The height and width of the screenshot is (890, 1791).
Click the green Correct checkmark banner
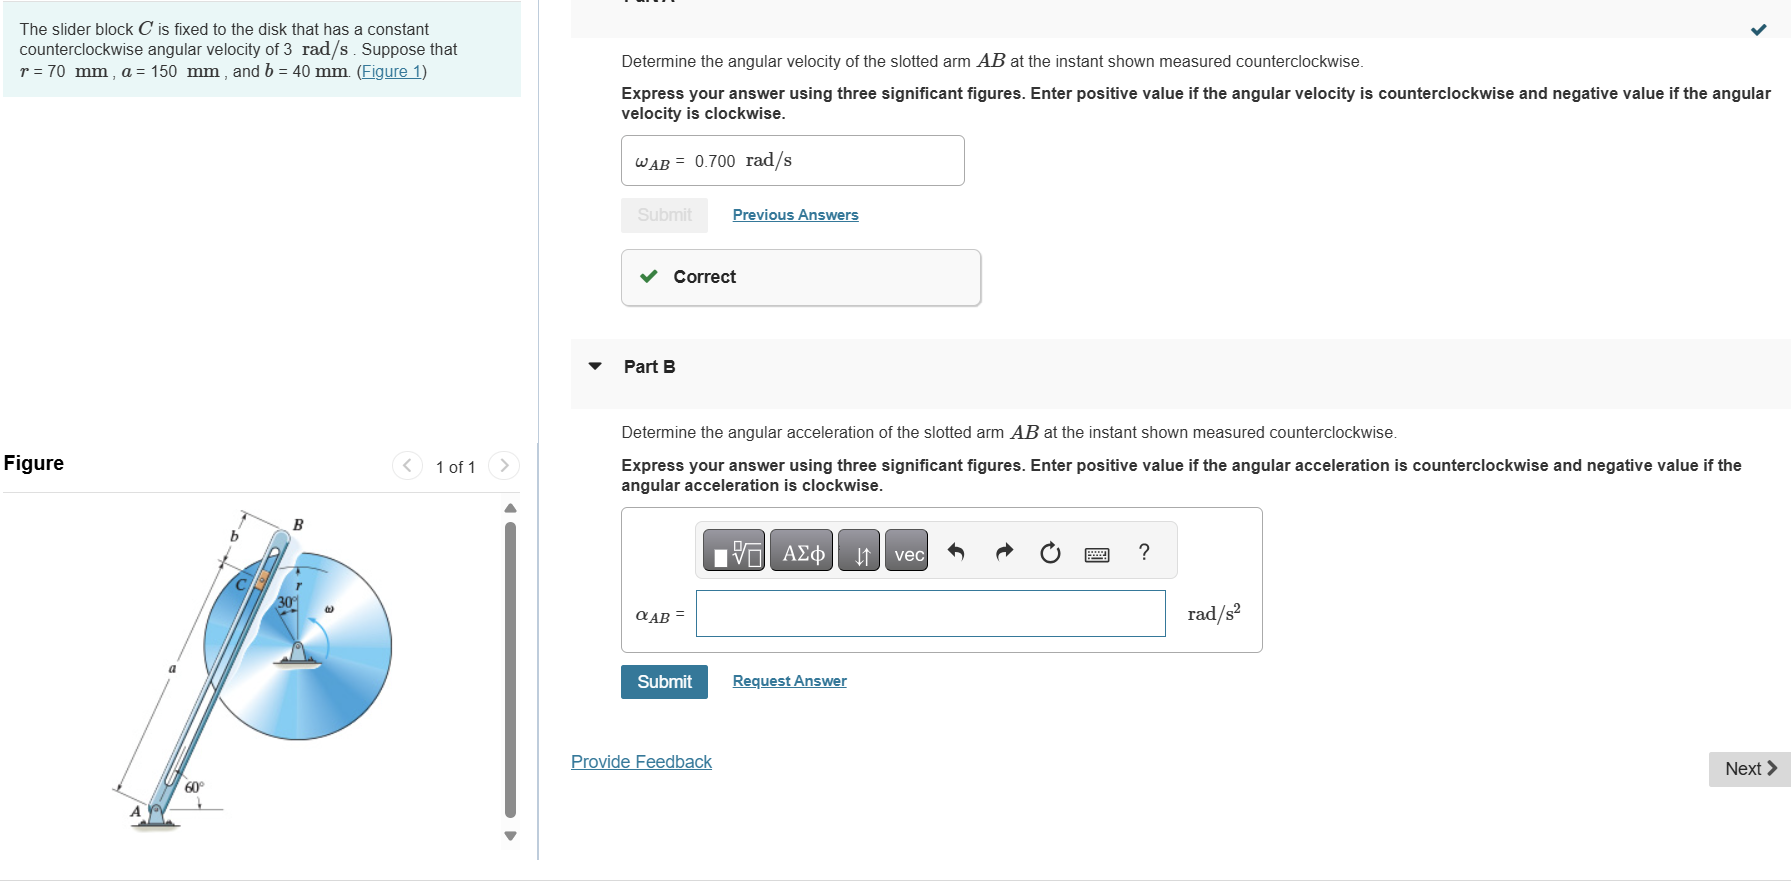651,277
